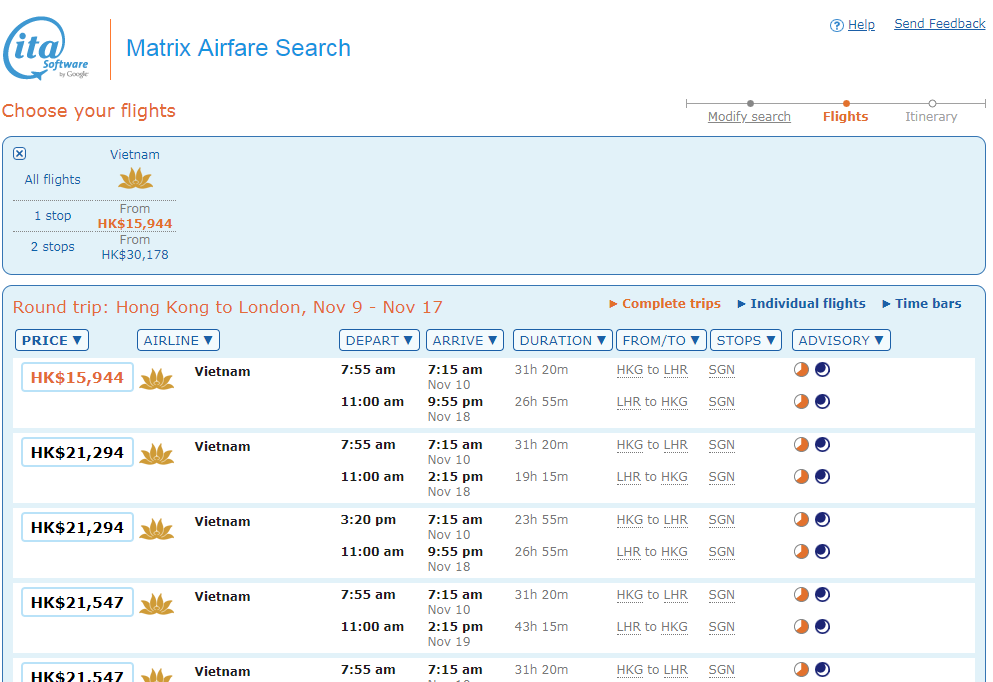Screen dimensions: 993x682
Task: Open the DEPART sort dropdown
Action: (380, 340)
